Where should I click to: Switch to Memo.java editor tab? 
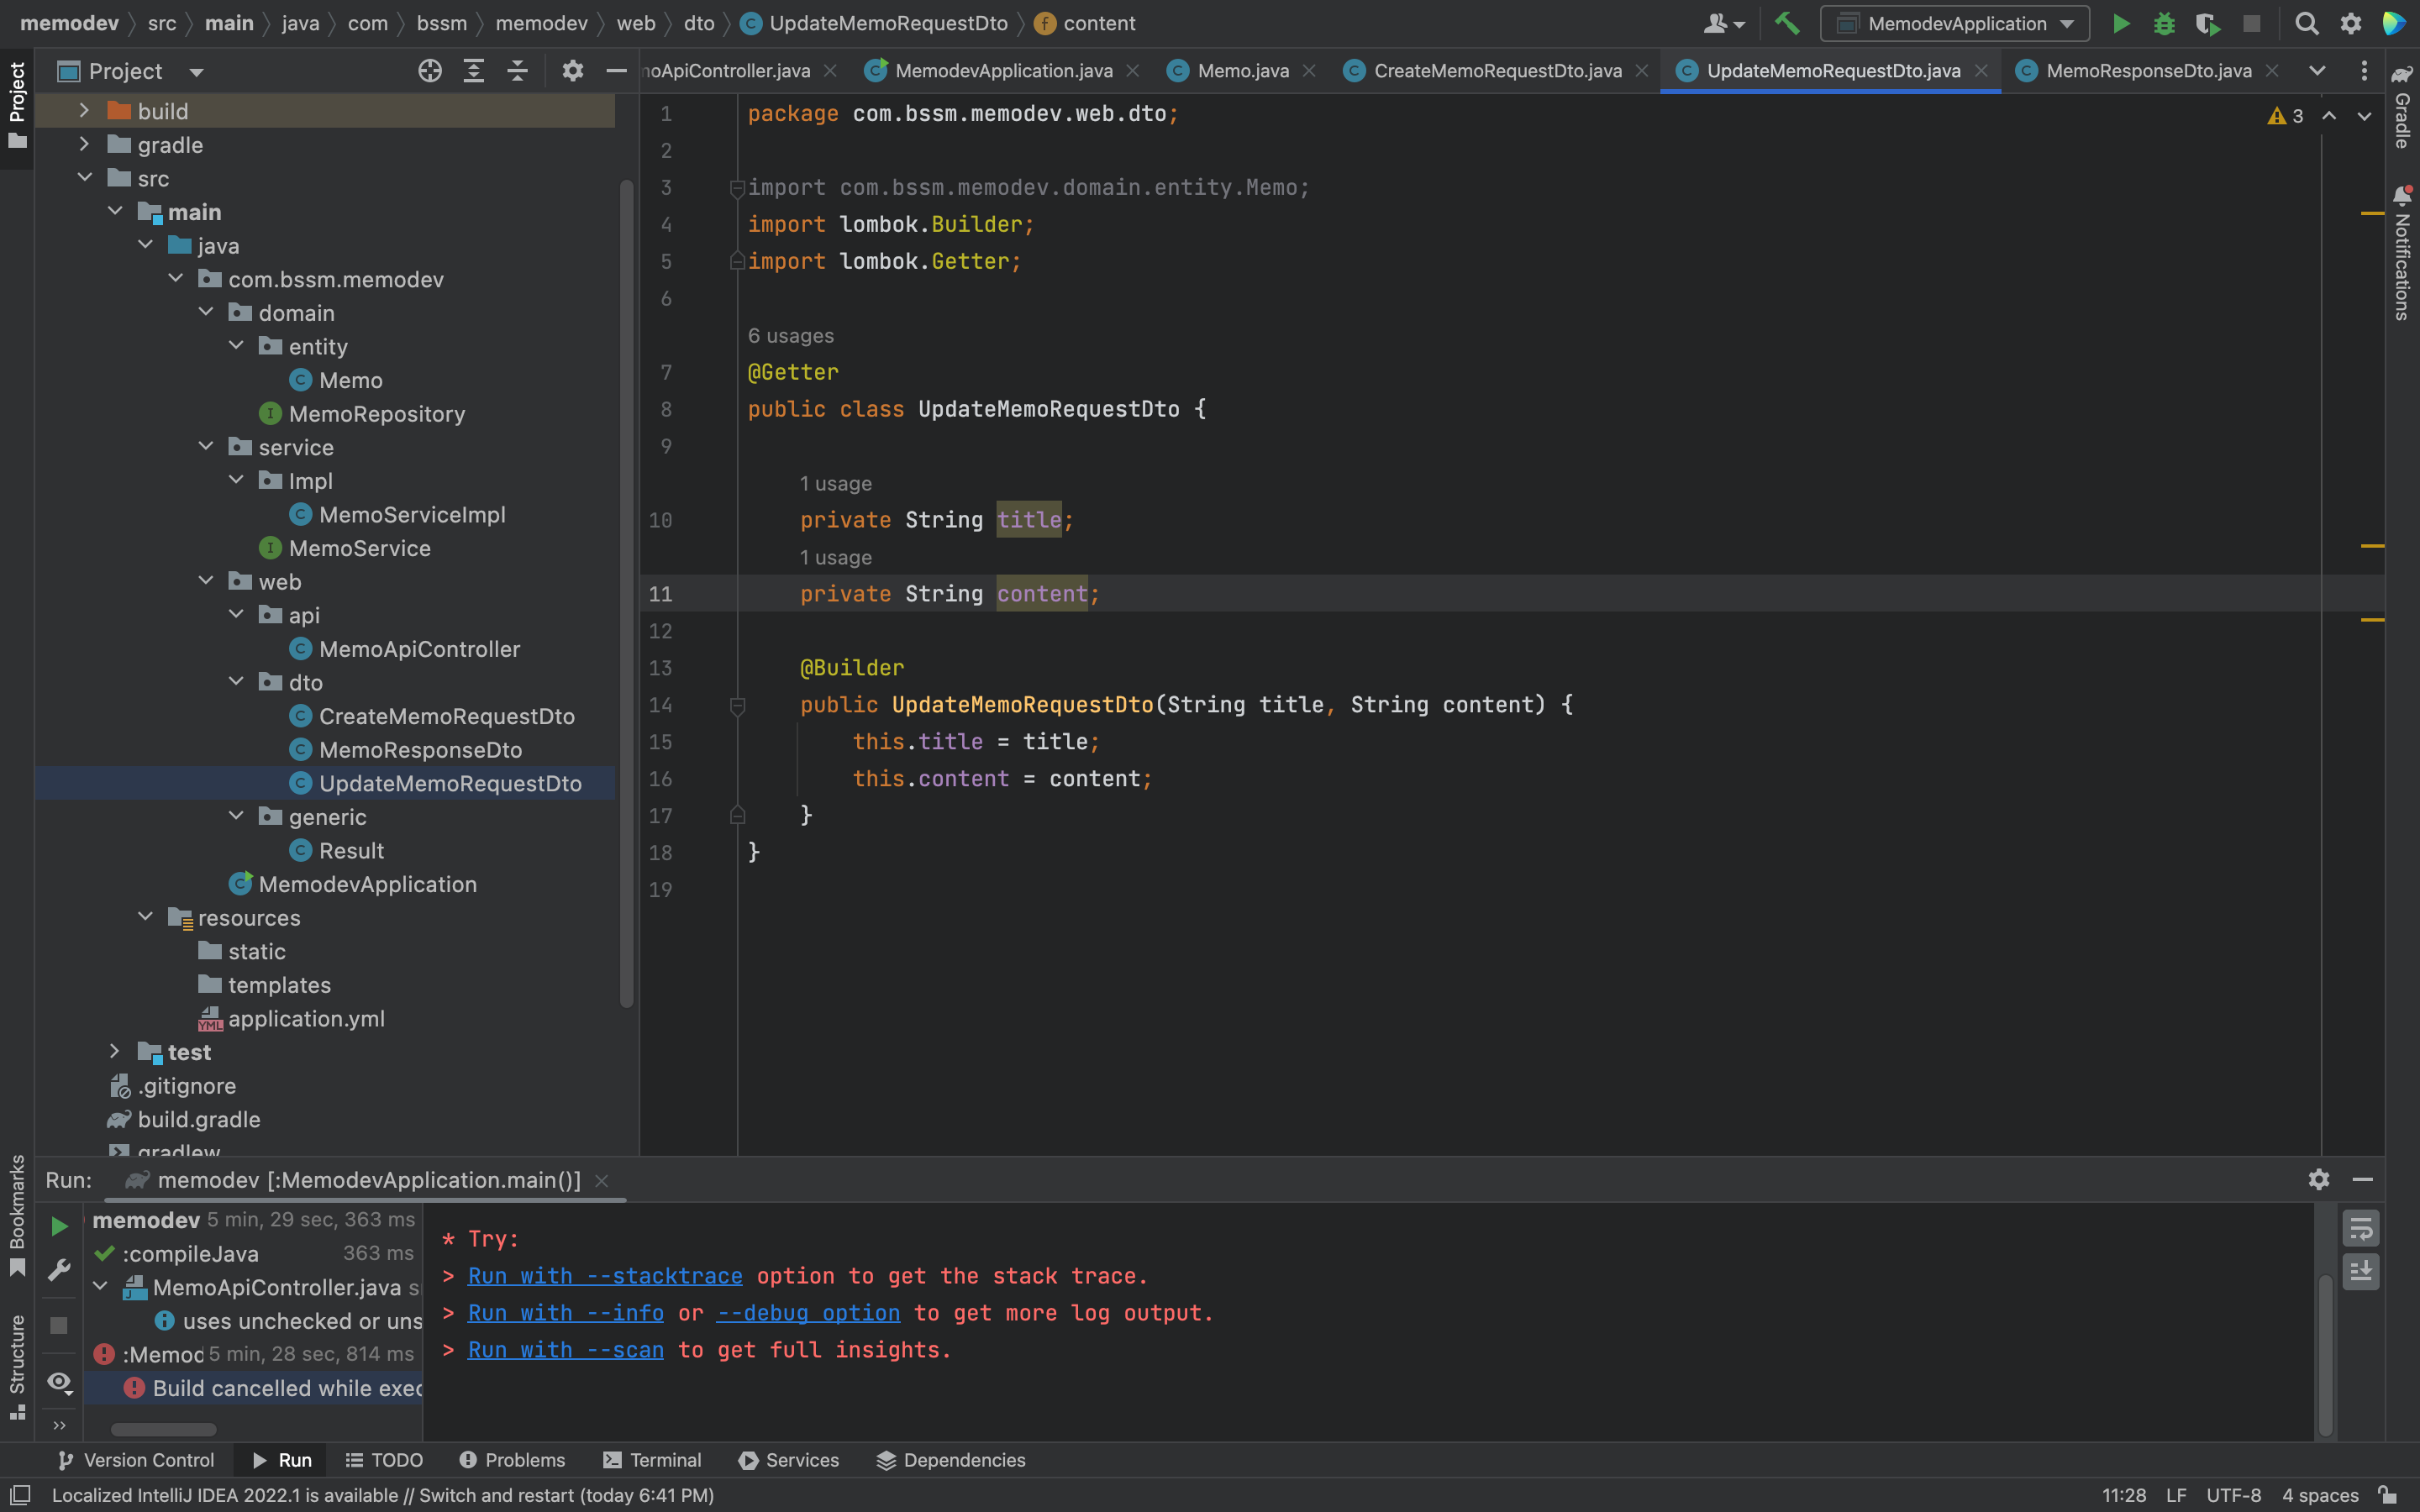click(1242, 71)
